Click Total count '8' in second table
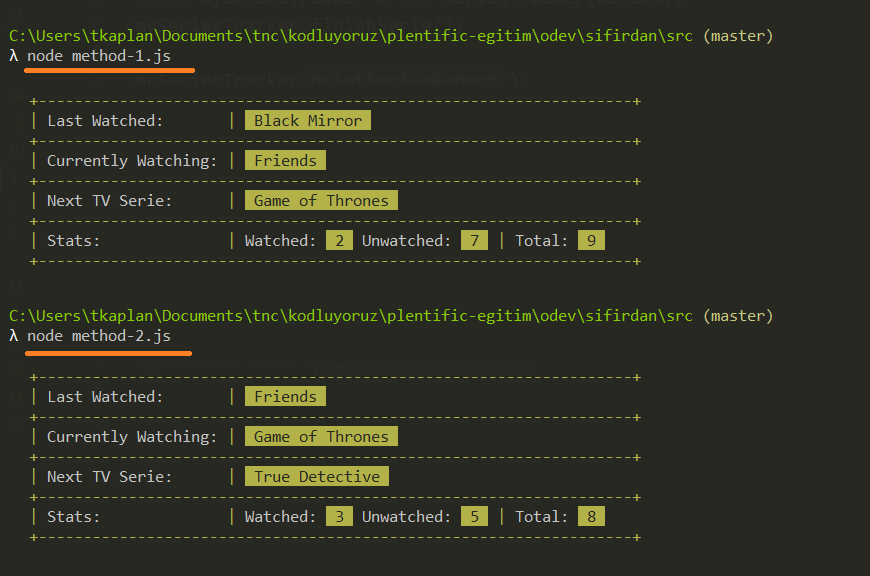This screenshot has height=576, width=870. click(x=591, y=516)
